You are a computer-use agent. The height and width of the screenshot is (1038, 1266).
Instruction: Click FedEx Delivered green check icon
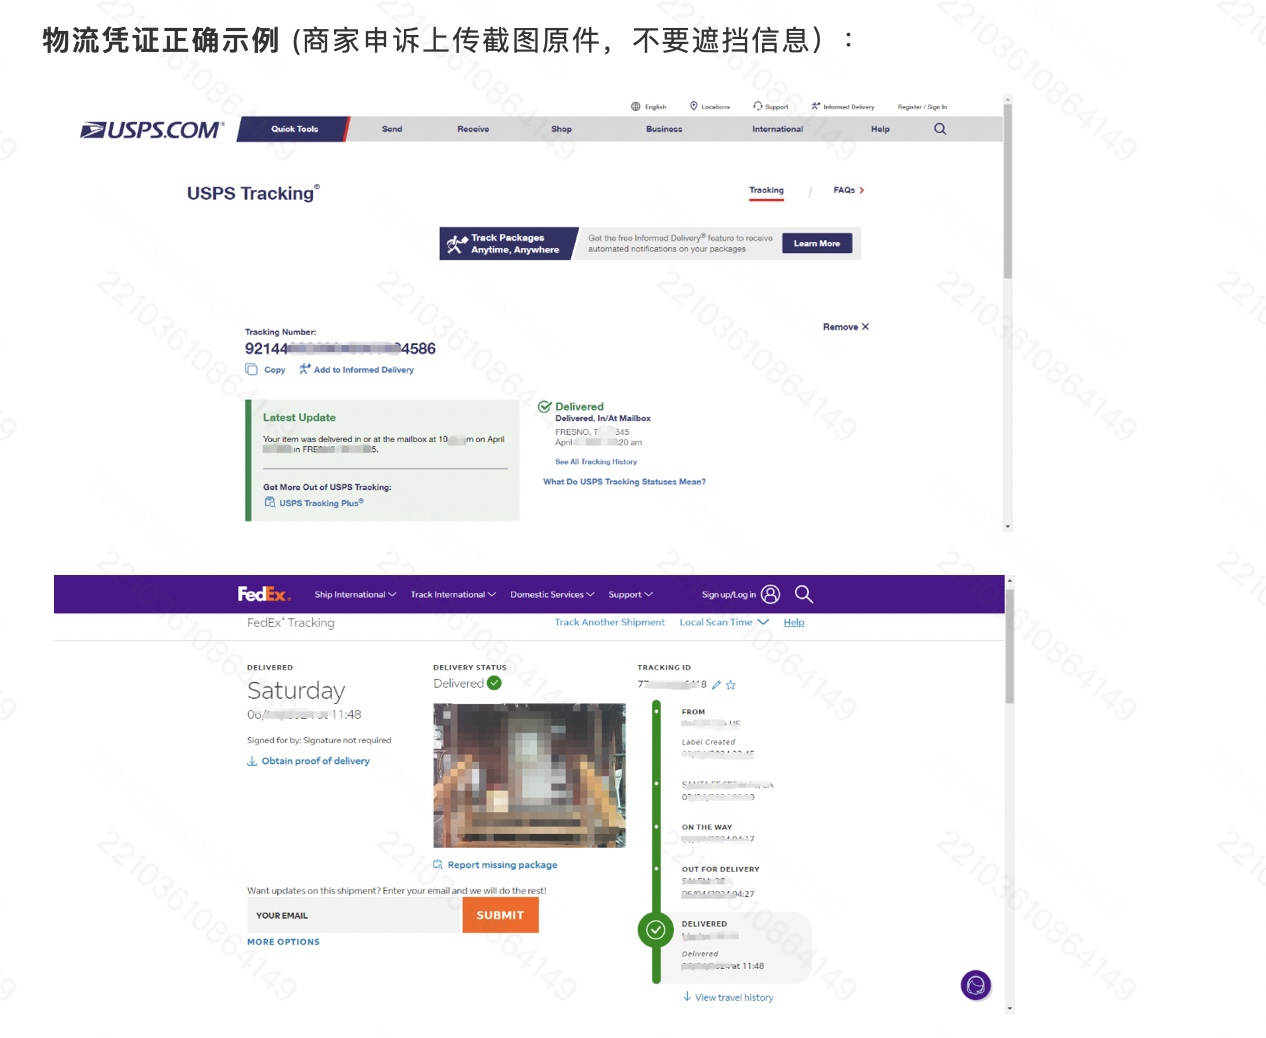coord(494,683)
